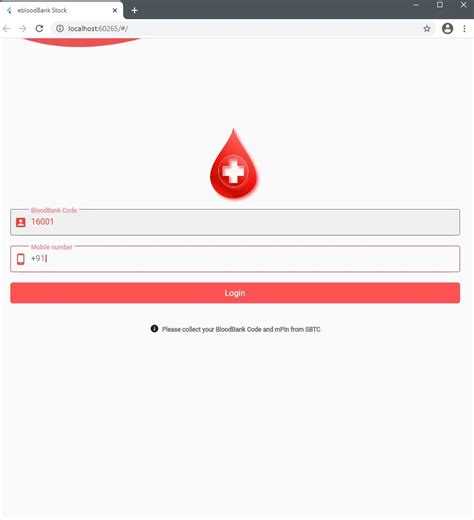This screenshot has width=474, height=520.
Task: Focus the Mobile number input field
Action: click(x=235, y=259)
